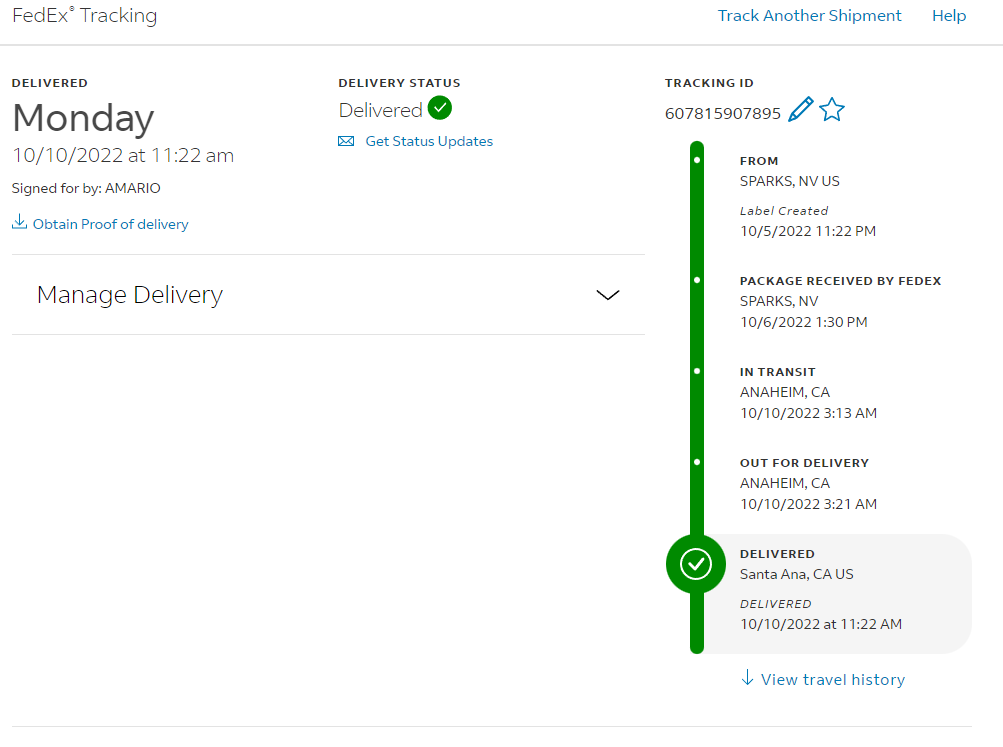Click the From Sparks NV timeline dot
1003x747 pixels.
[x=697, y=160]
